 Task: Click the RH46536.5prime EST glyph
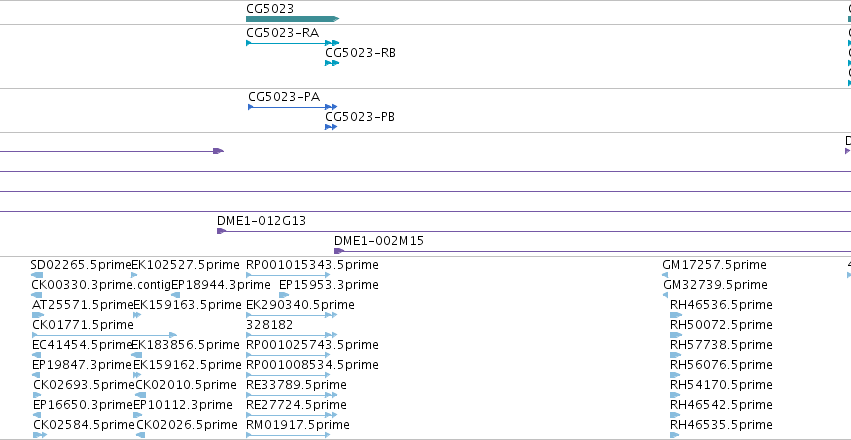tap(676, 315)
